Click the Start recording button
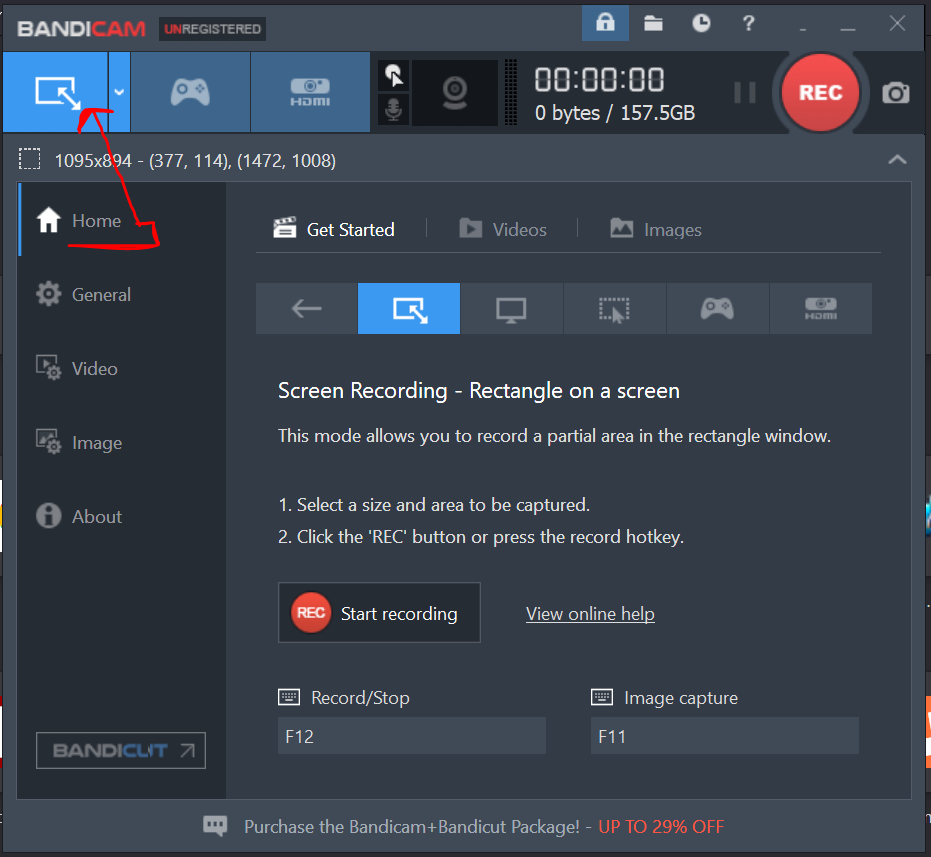The height and width of the screenshot is (857, 931). tap(379, 612)
